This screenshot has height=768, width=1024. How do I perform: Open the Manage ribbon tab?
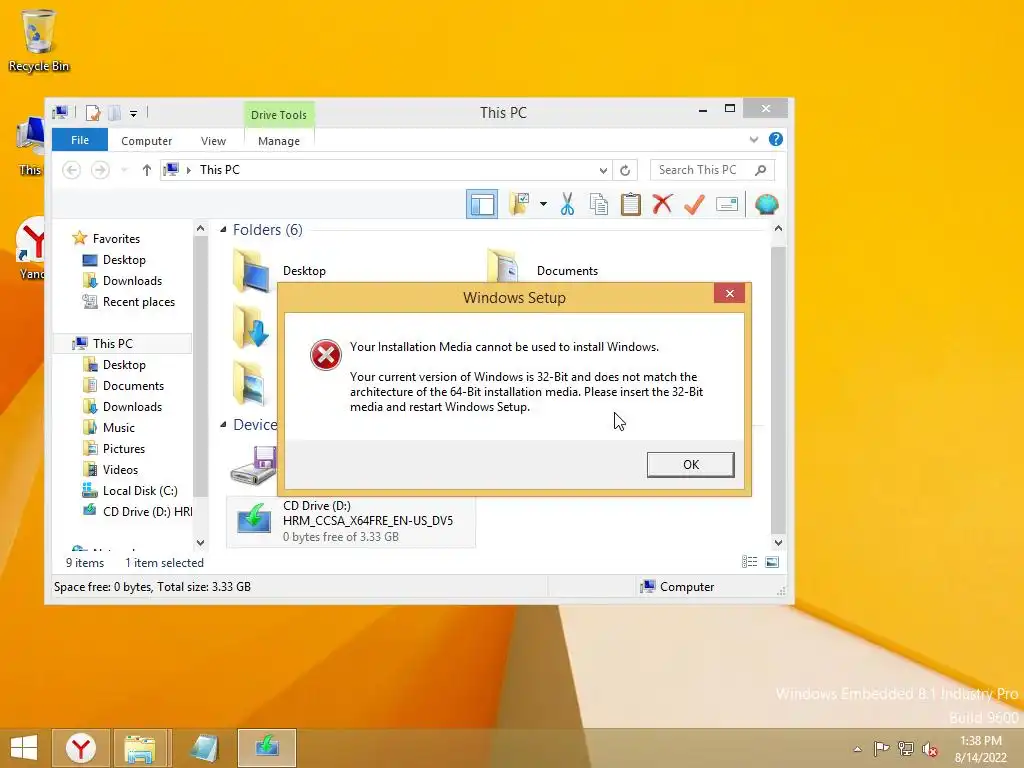click(x=279, y=140)
